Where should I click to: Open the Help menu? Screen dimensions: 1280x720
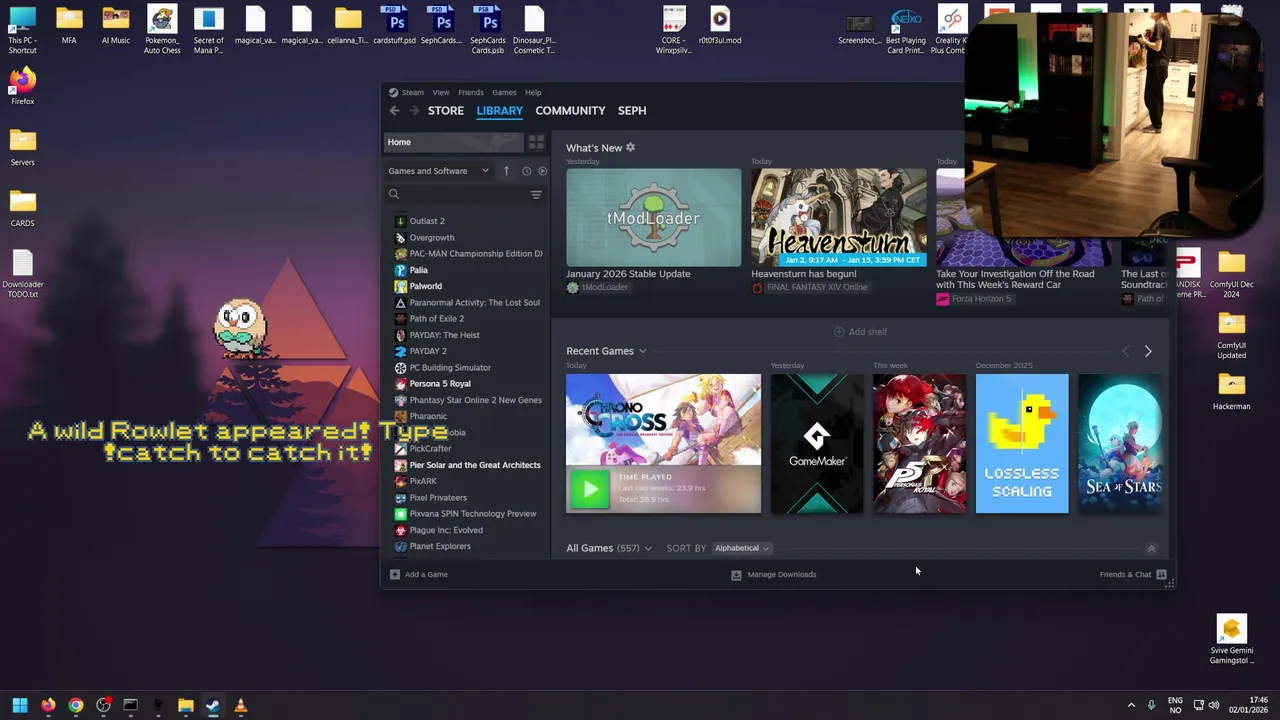(x=533, y=92)
